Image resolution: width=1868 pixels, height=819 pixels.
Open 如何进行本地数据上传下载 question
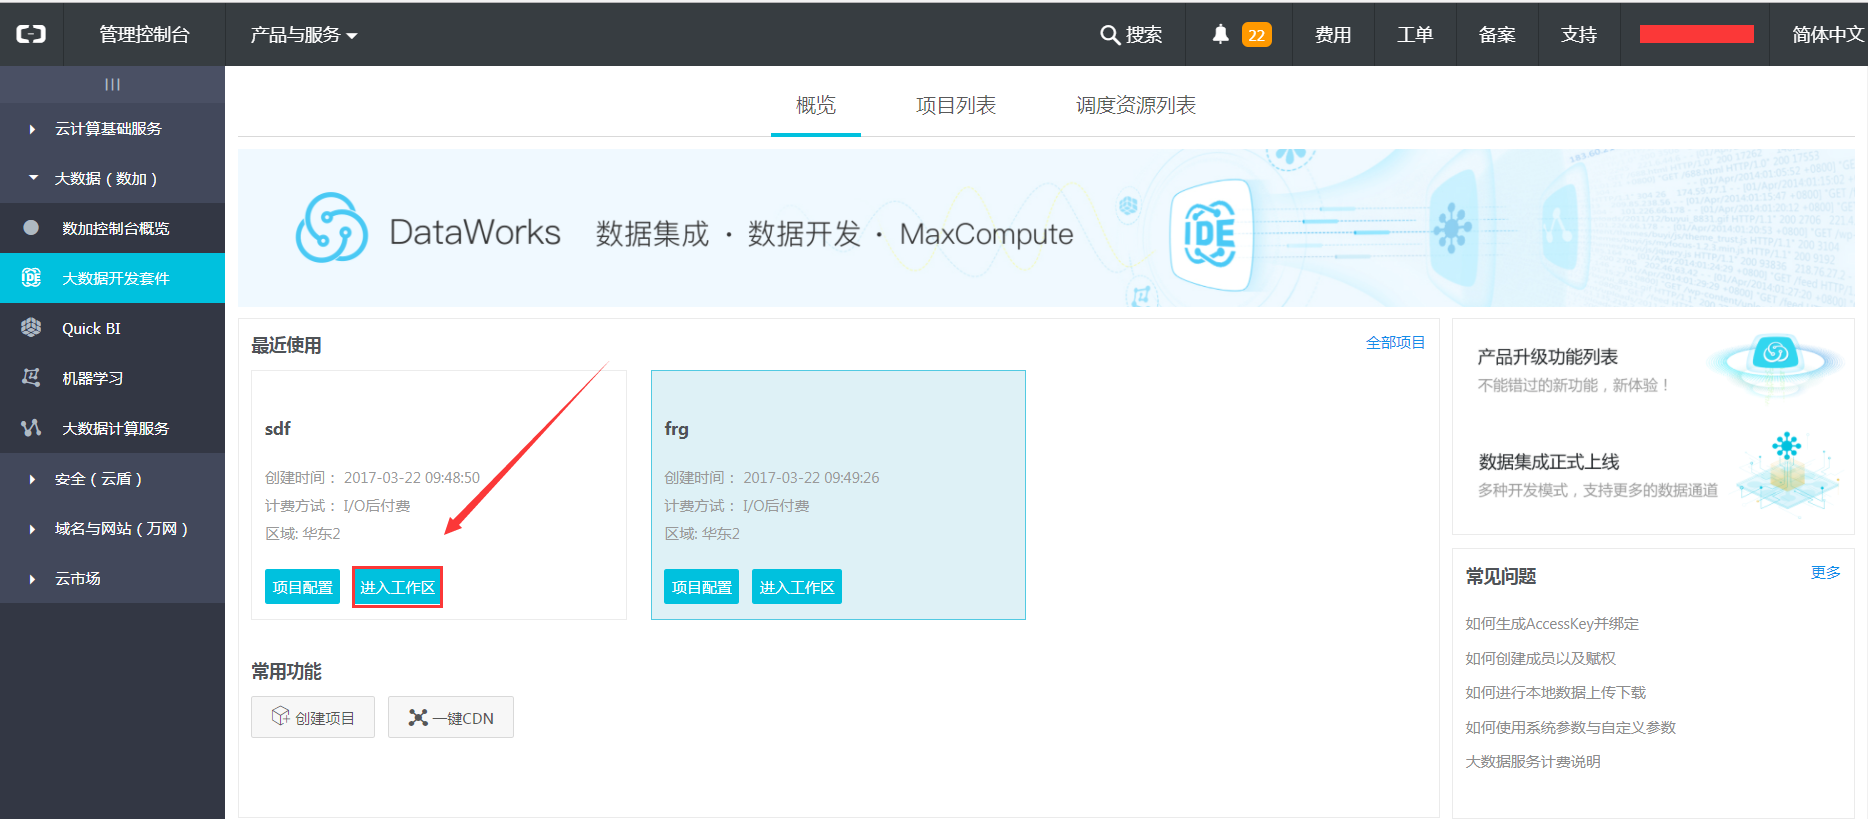pos(1556,693)
